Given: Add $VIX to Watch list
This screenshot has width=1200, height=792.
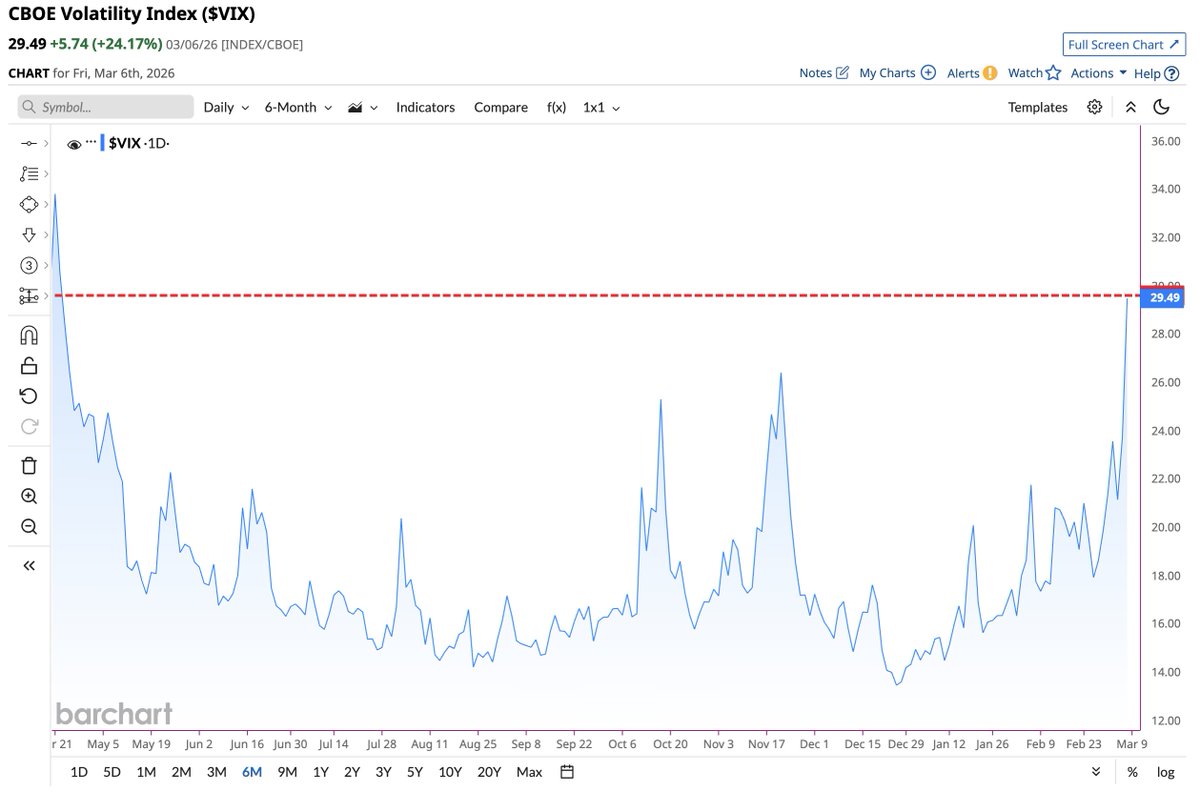Looking at the screenshot, I should pos(1034,73).
